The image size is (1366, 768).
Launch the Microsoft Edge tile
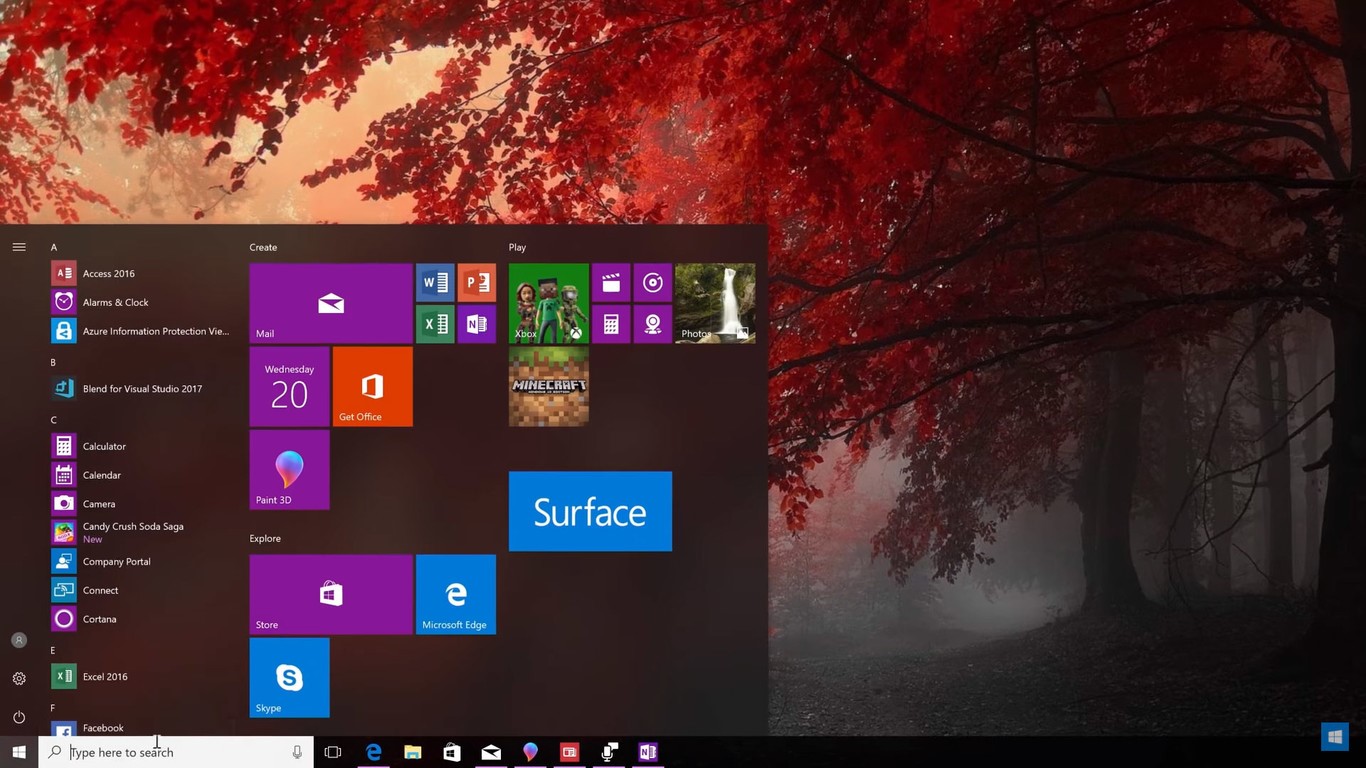click(456, 594)
